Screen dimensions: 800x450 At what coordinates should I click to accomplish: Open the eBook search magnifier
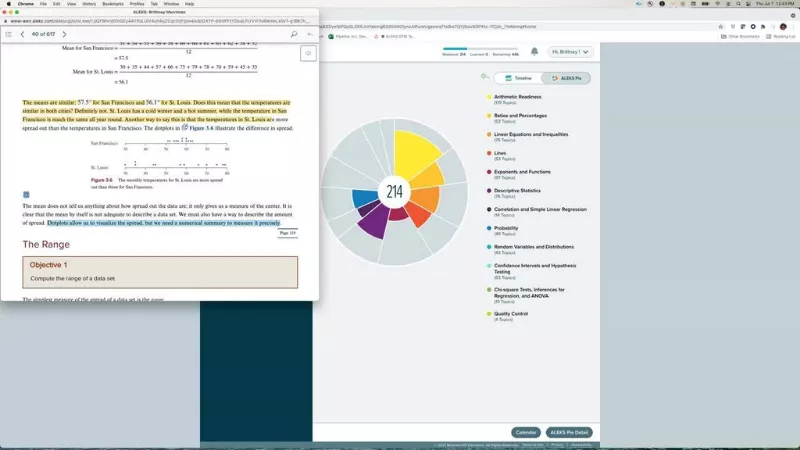click(294, 34)
